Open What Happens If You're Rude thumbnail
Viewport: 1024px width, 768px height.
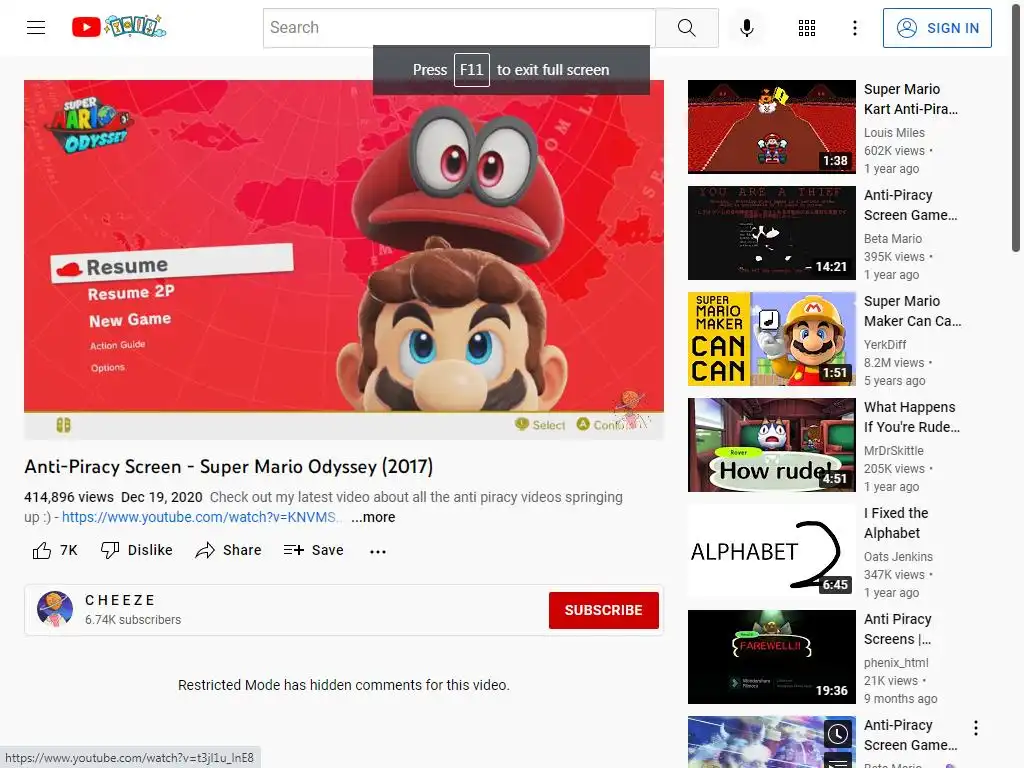771,445
